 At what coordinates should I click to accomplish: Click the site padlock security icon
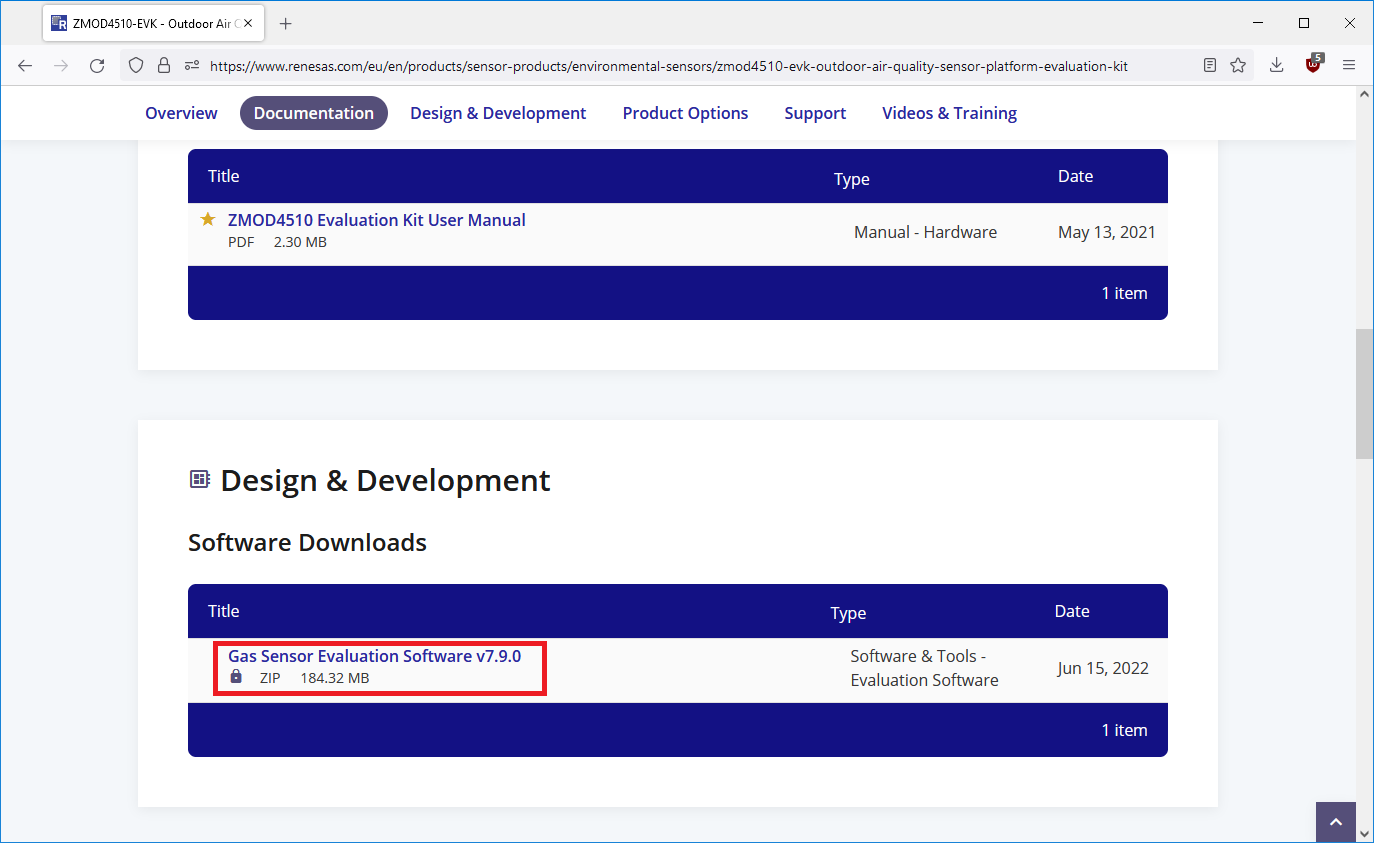[x=164, y=66]
